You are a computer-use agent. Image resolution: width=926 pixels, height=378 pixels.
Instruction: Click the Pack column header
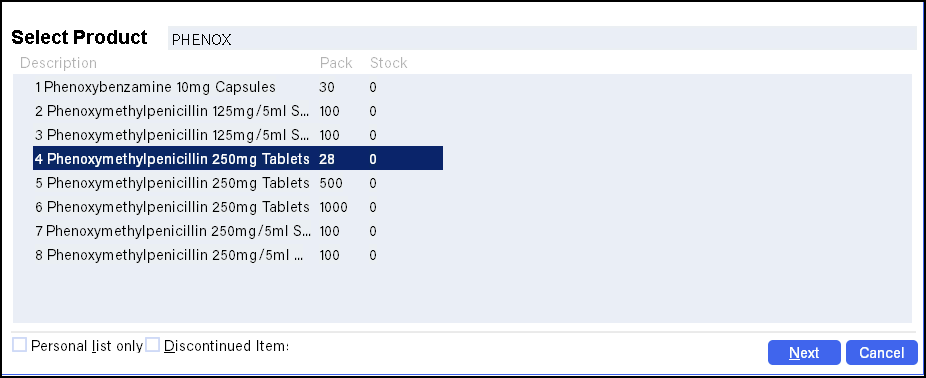click(336, 63)
